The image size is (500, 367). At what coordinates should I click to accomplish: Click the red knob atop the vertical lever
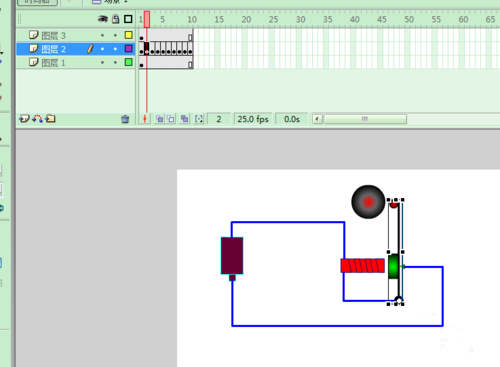click(394, 205)
